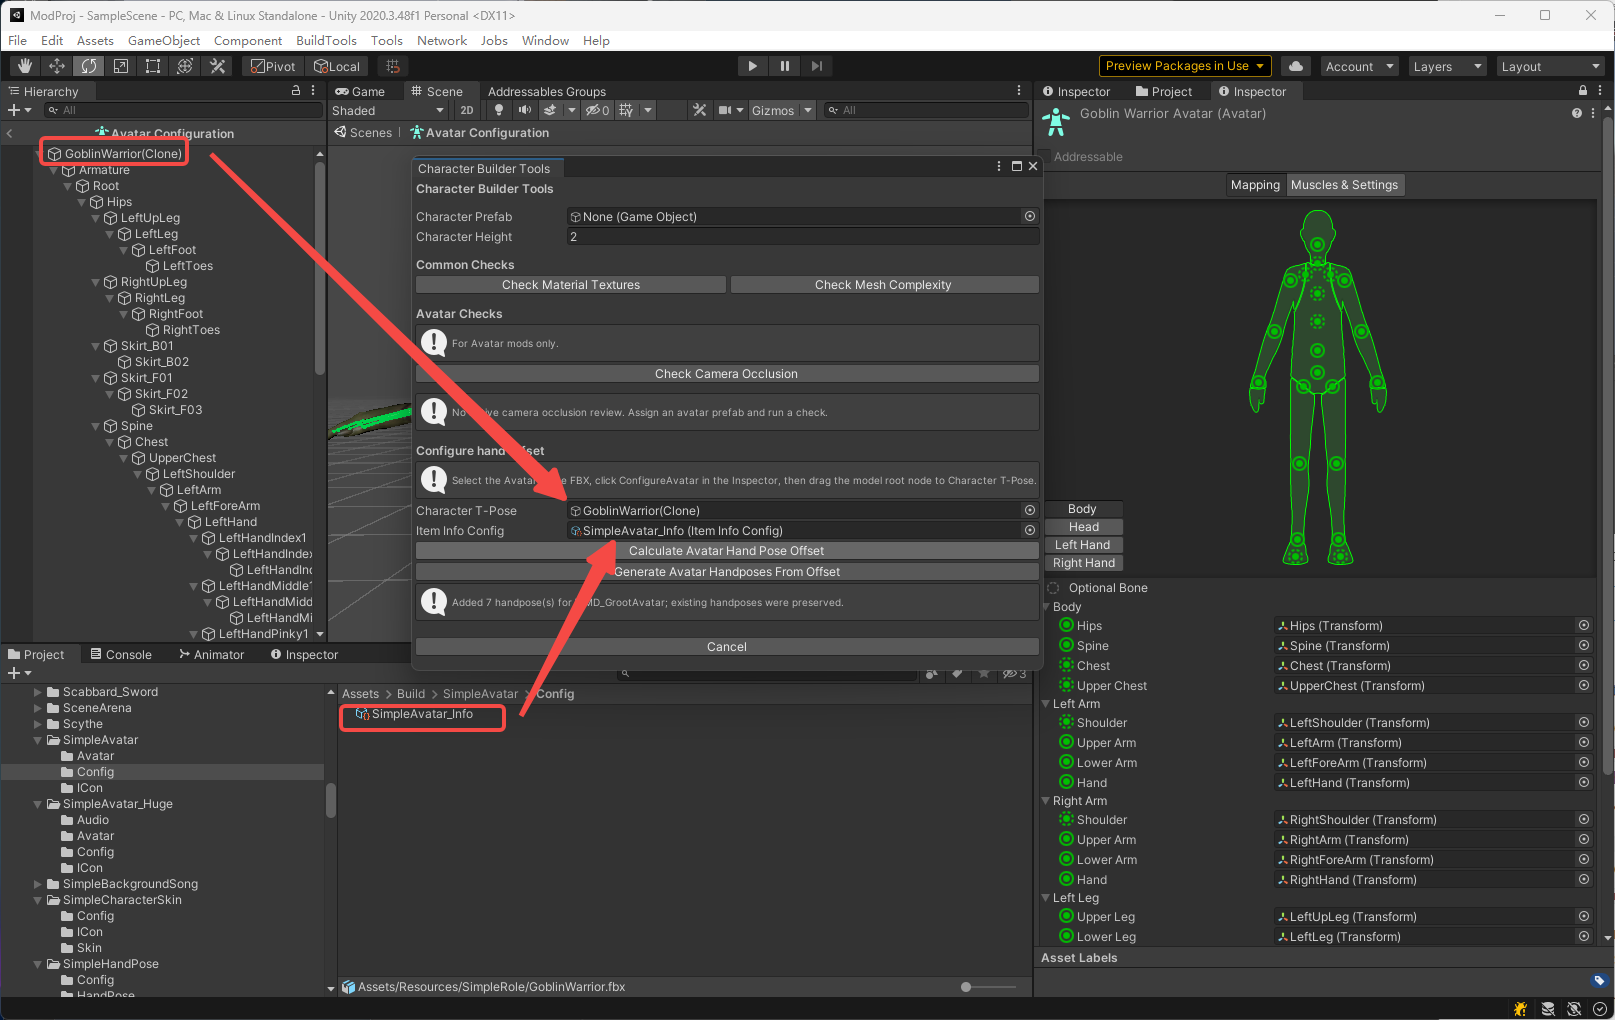Open the Gizmos dropdown arrow

808,110
